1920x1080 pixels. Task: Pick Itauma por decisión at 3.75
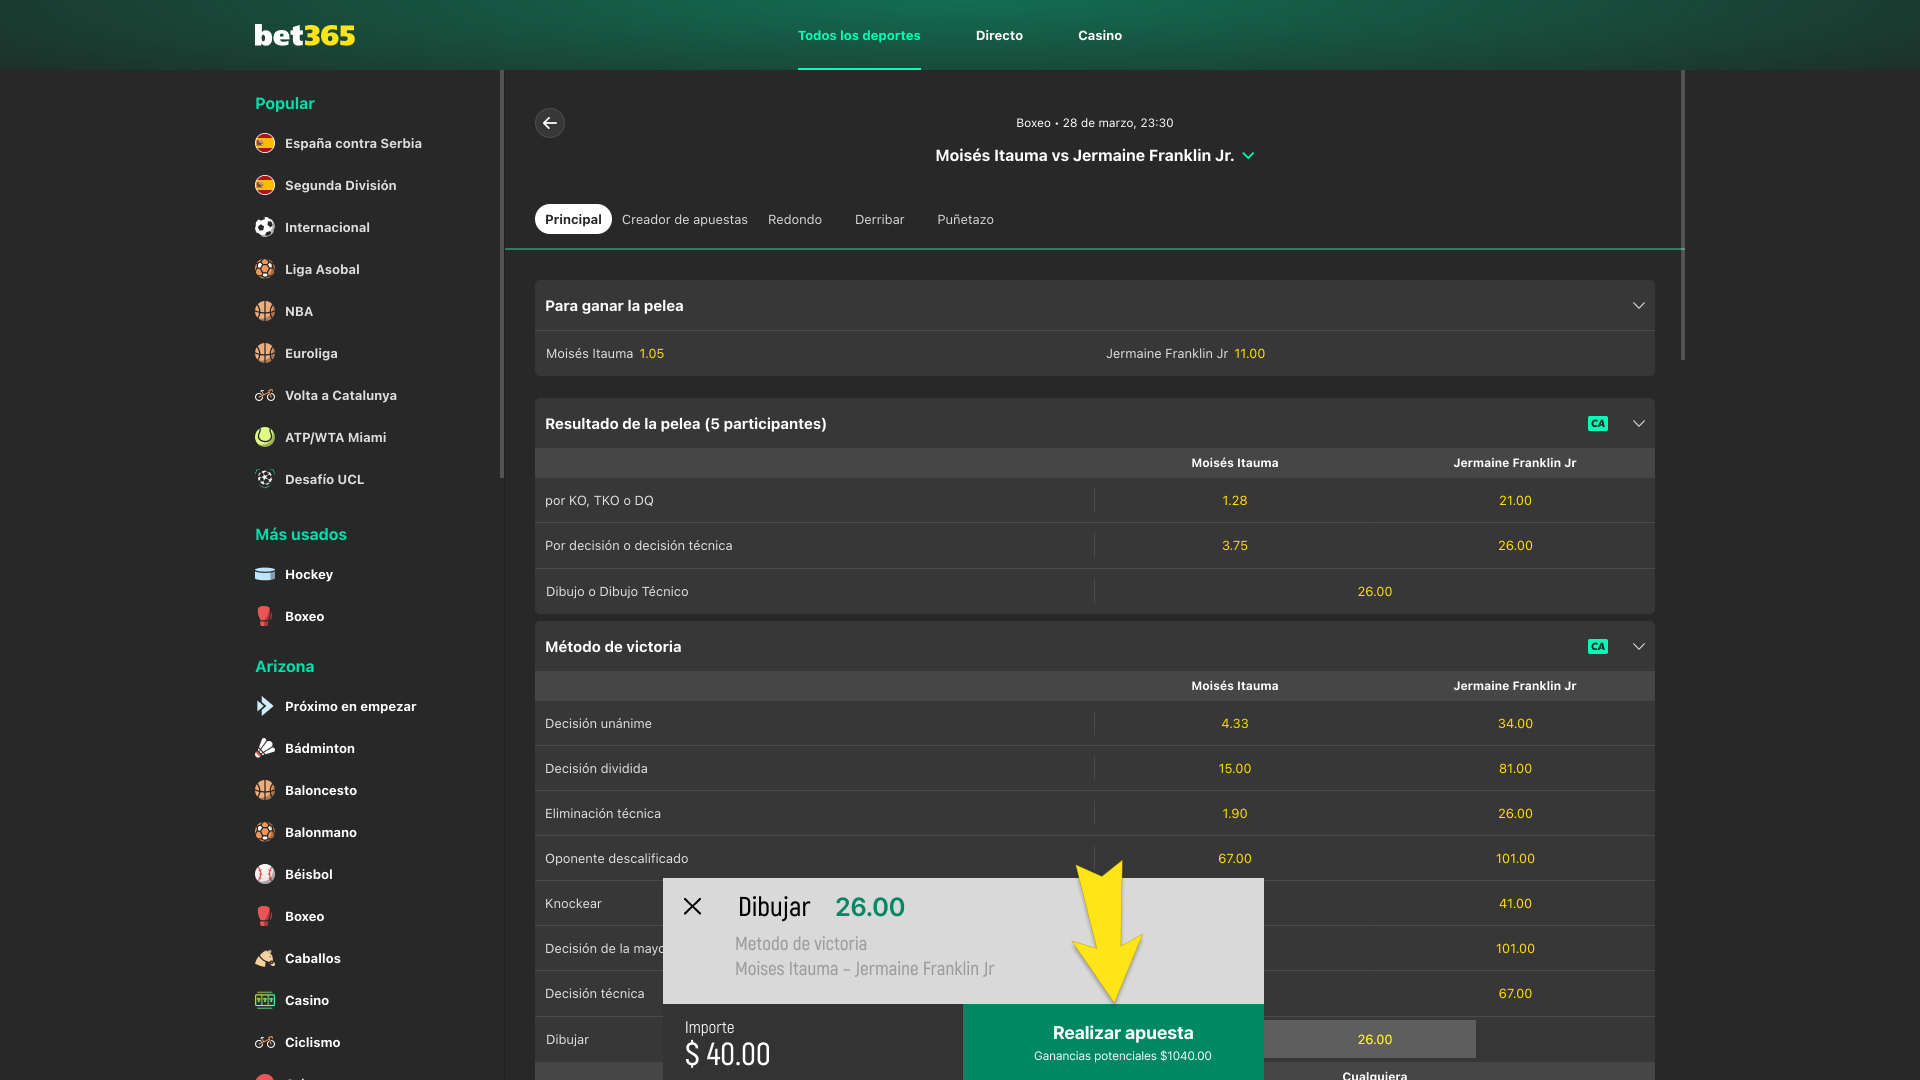[1235, 546]
